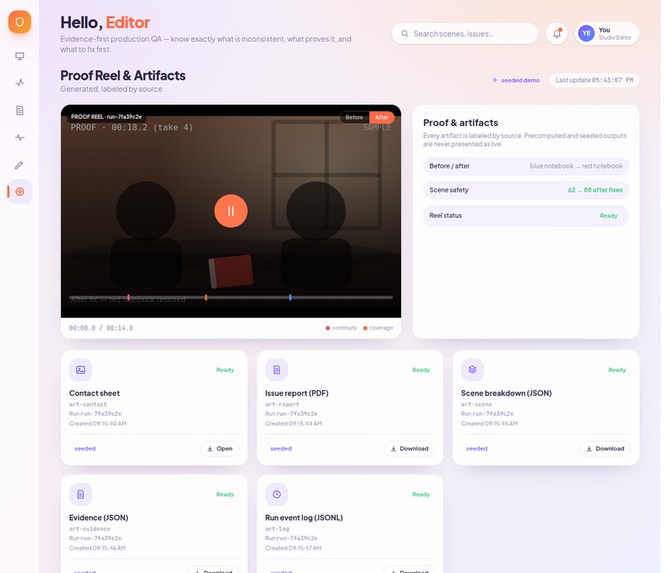Click Ready status on Contact sheet card
The image size is (666, 573).
tap(225, 370)
